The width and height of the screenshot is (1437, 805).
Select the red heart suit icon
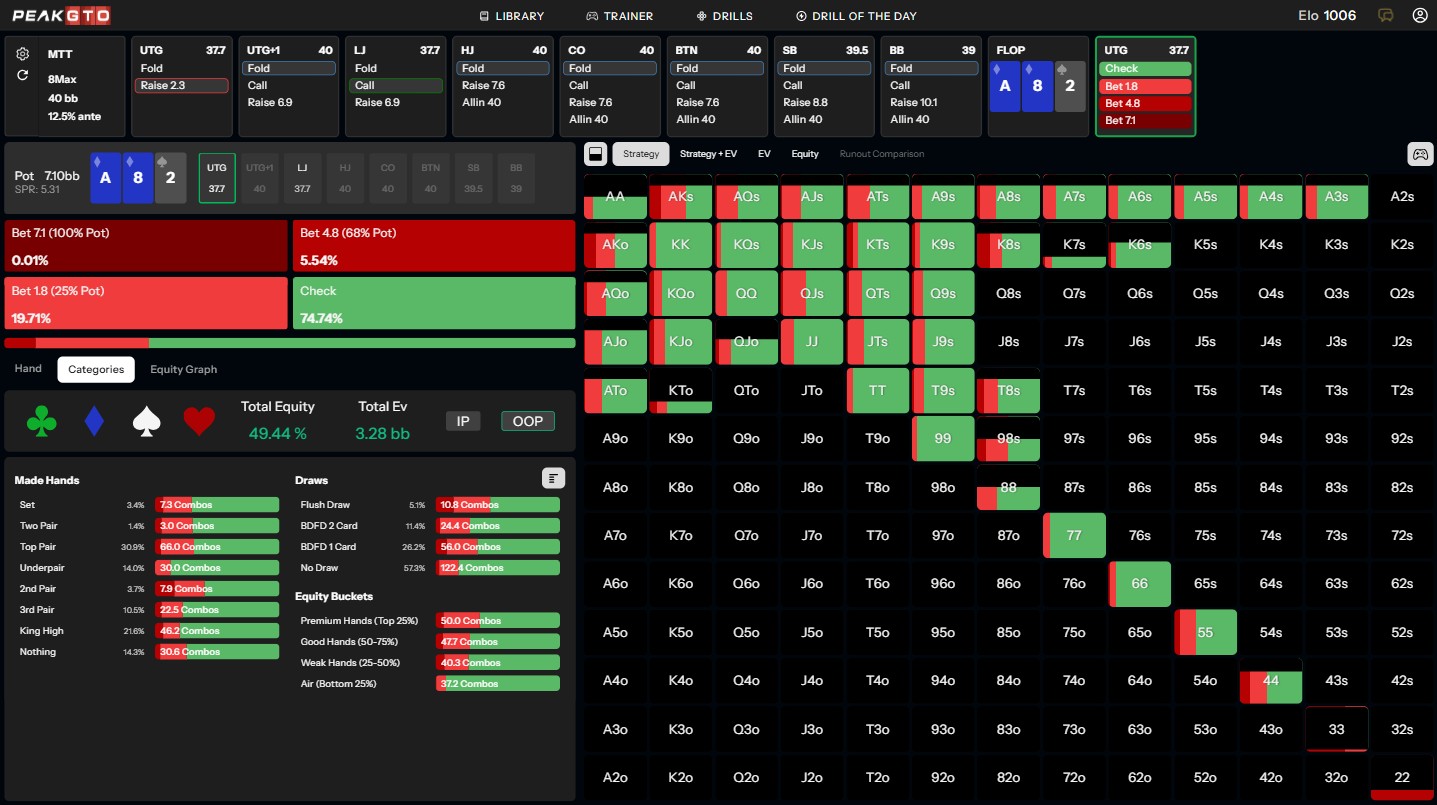199,422
